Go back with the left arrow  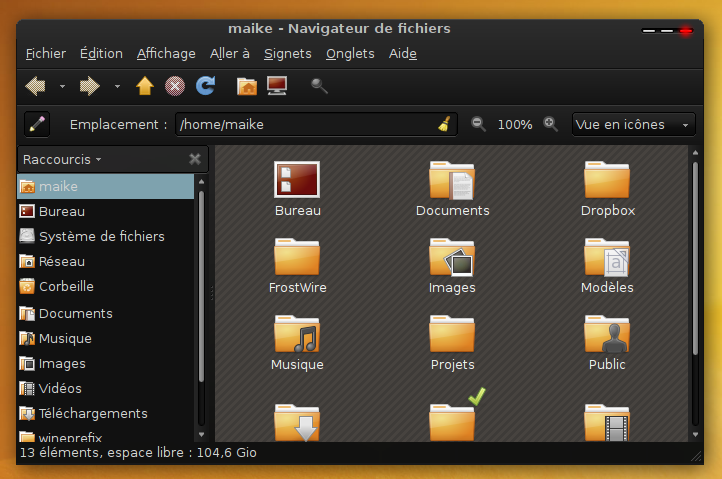click(x=35, y=86)
